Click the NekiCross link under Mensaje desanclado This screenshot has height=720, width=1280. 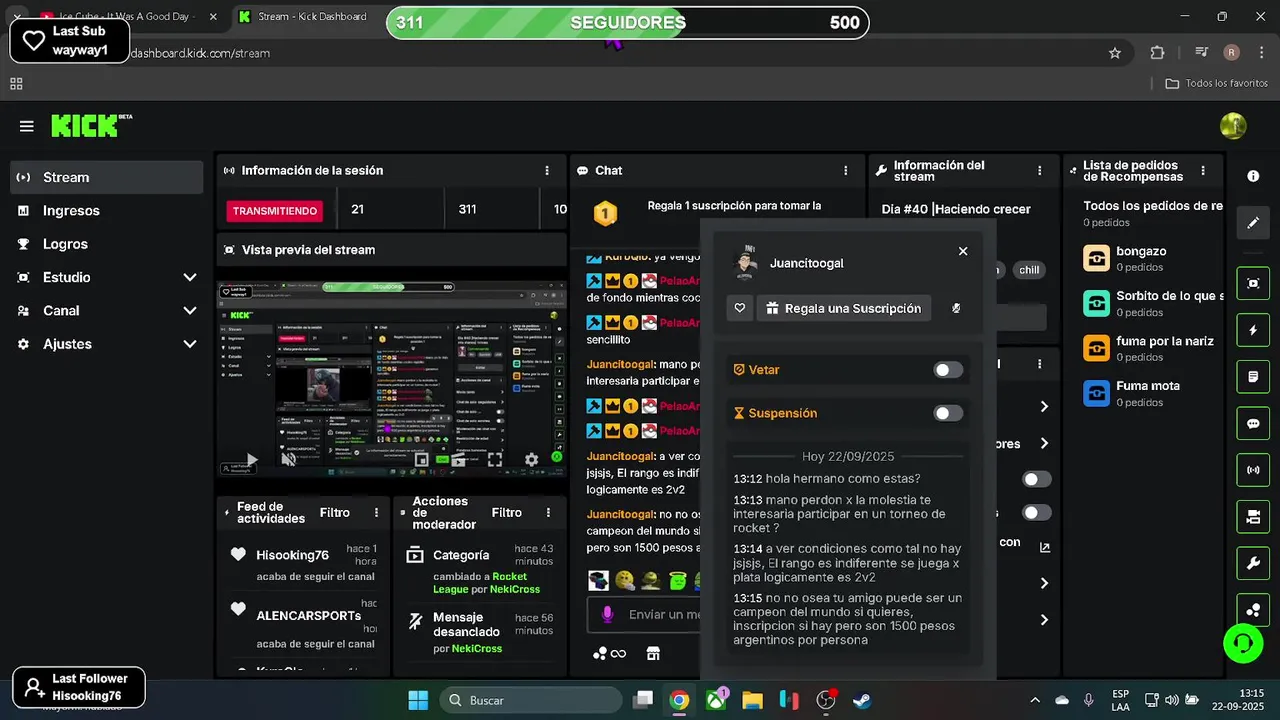click(476, 649)
